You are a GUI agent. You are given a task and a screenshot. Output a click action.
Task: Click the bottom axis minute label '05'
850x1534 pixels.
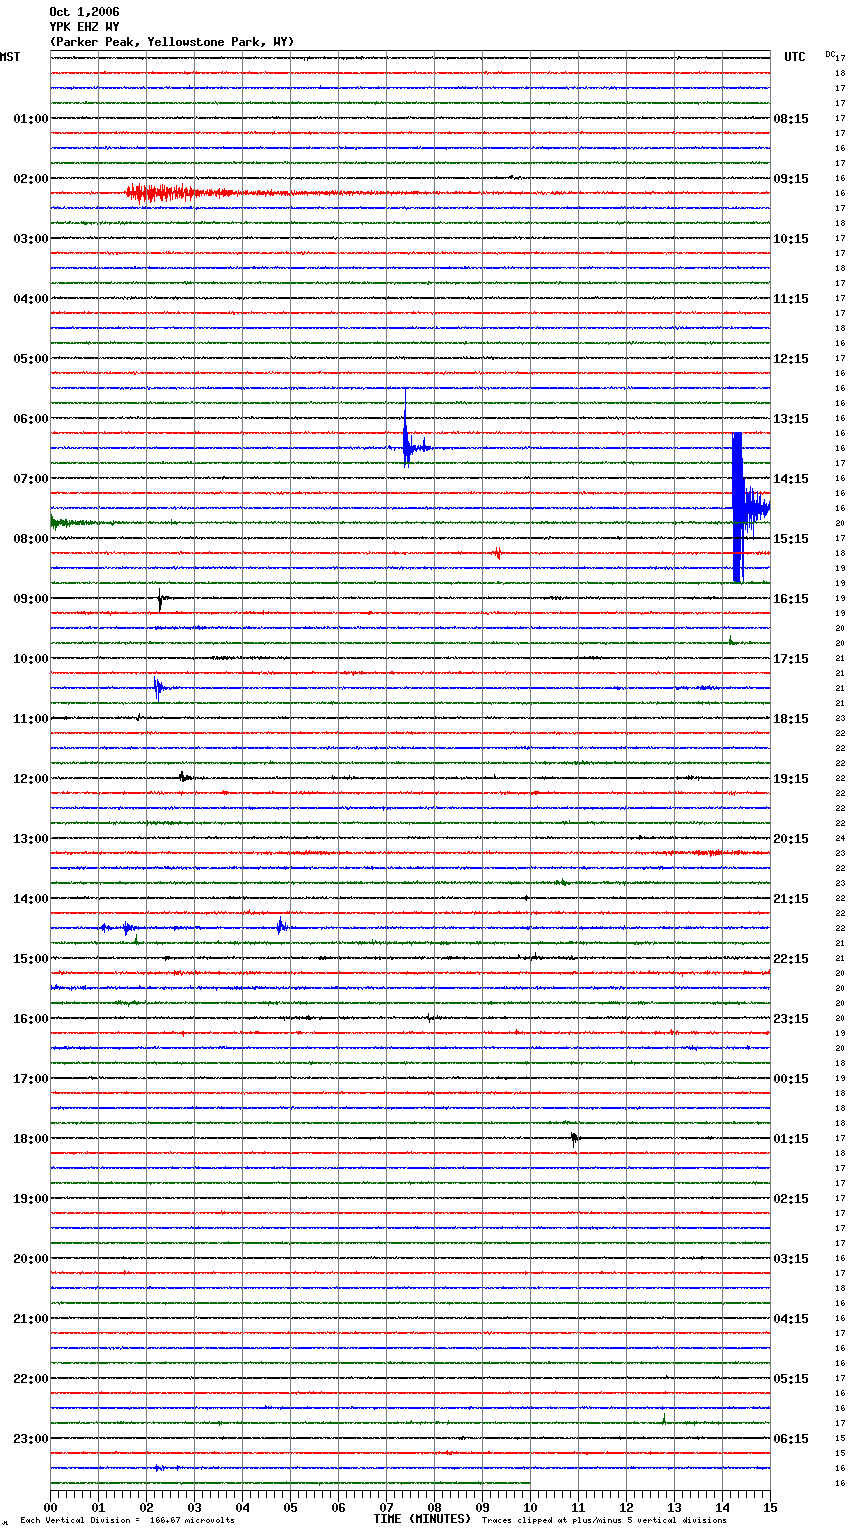click(290, 1507)
